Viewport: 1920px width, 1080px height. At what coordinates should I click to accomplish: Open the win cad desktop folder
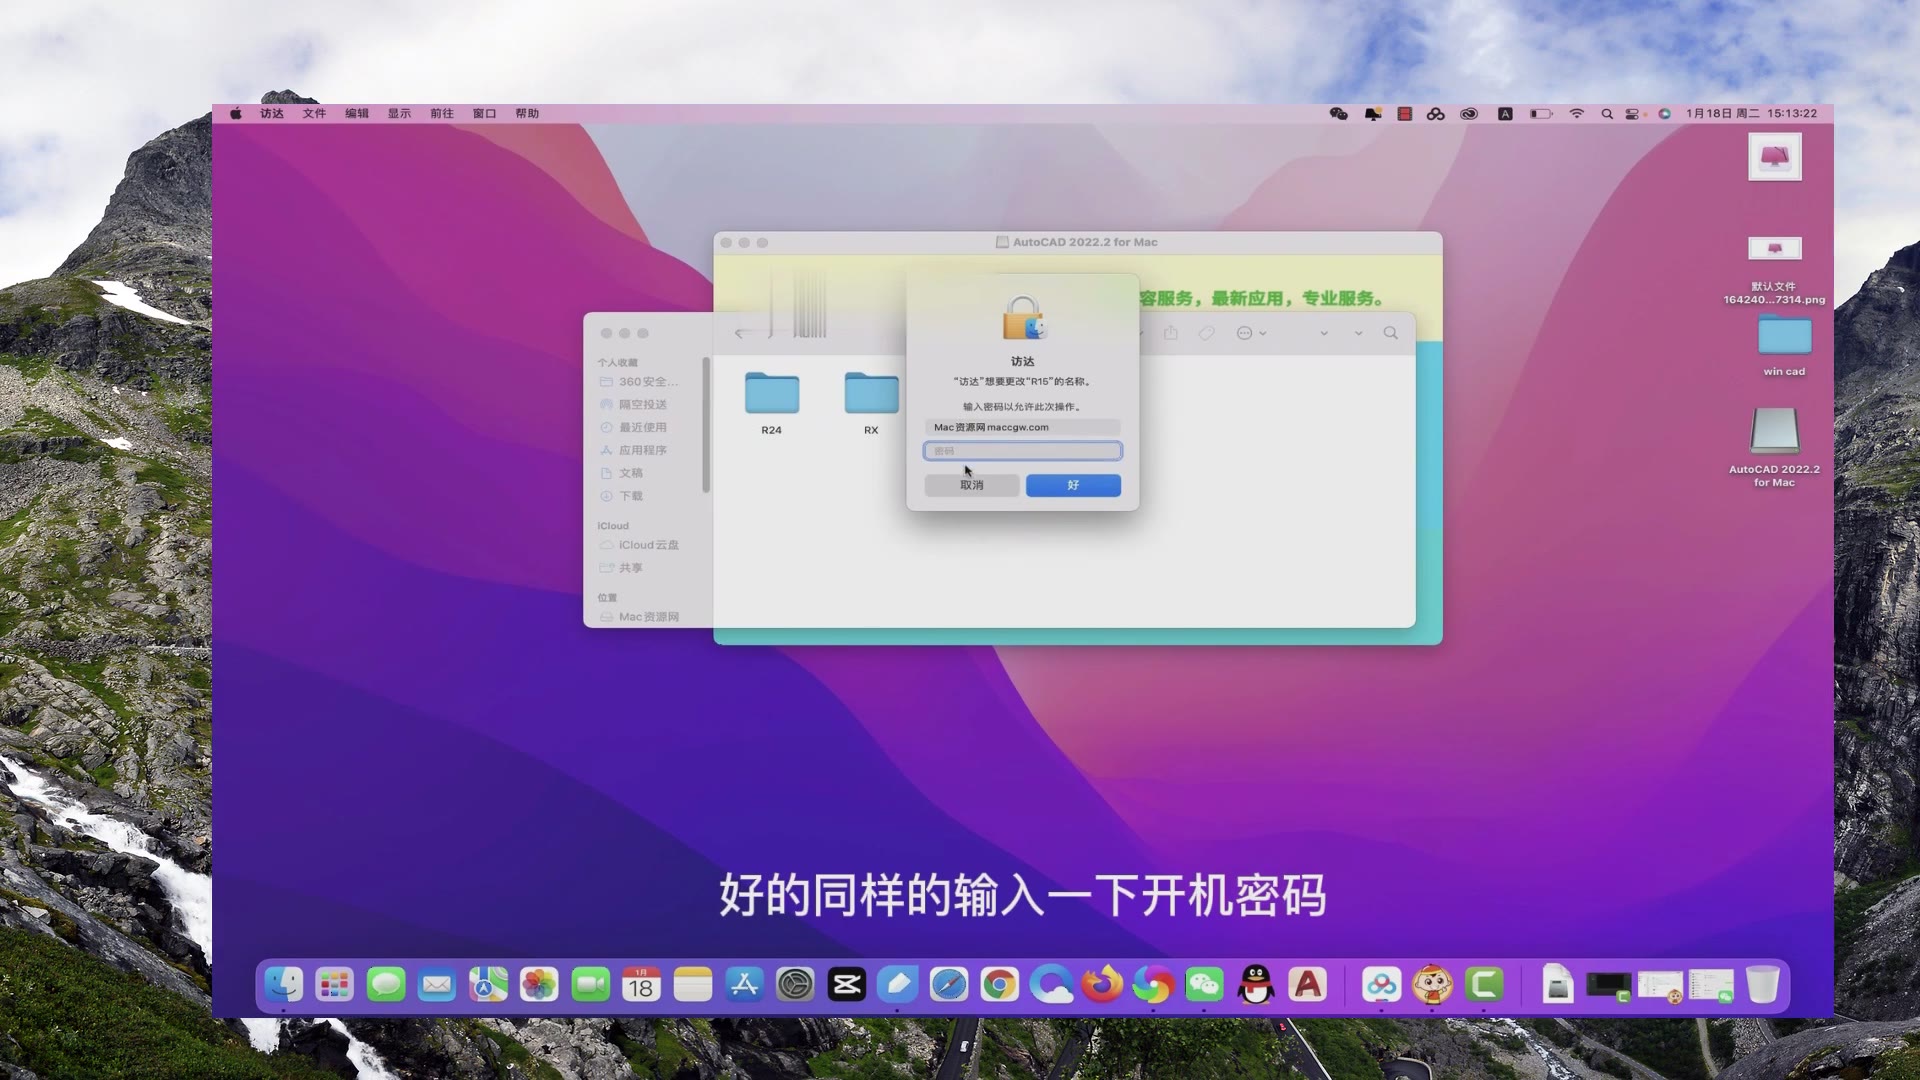tap(1784, 345)
